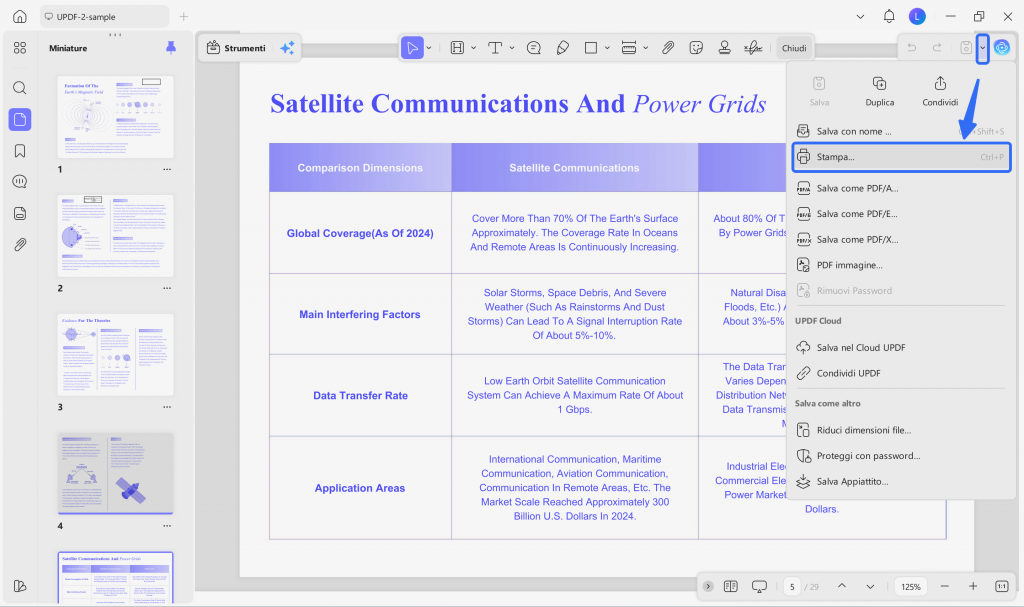Image resolution: width=1024 pixels, height=607 pixels.
Task: Choose Proteggi con password...
Action: (901, 456)
